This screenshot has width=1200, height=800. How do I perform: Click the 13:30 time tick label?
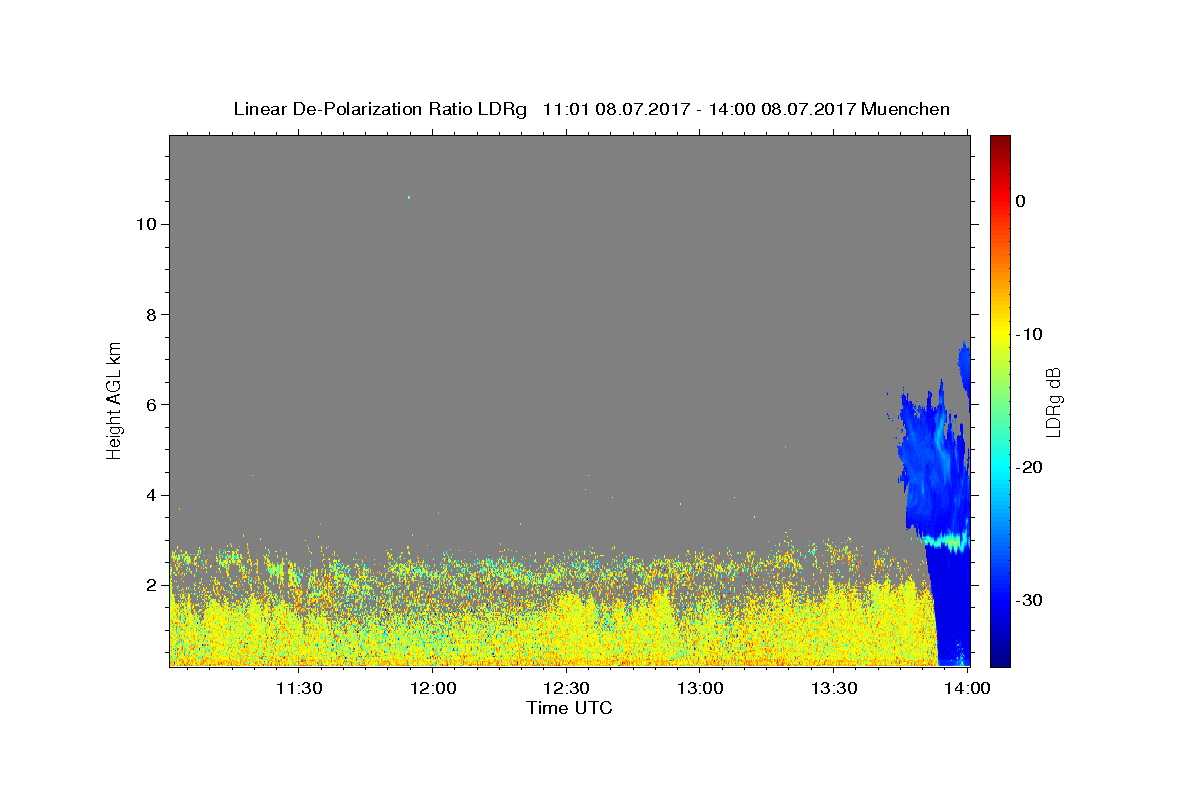click(834, 689)
